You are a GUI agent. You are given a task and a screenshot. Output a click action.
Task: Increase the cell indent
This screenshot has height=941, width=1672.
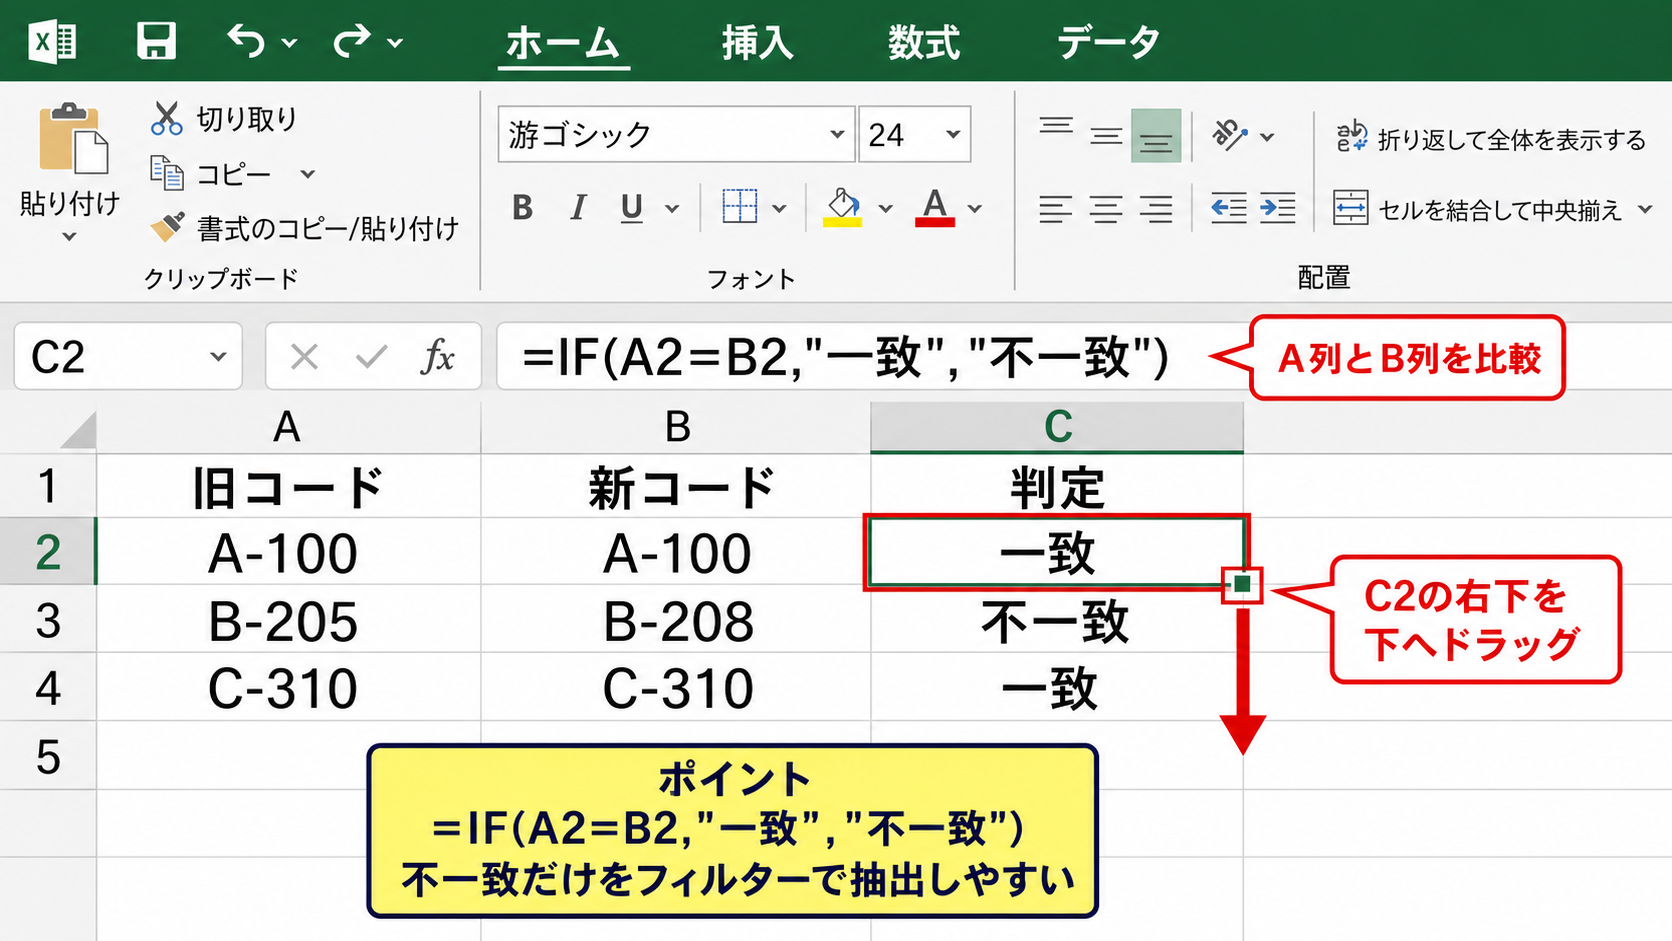1278,208
